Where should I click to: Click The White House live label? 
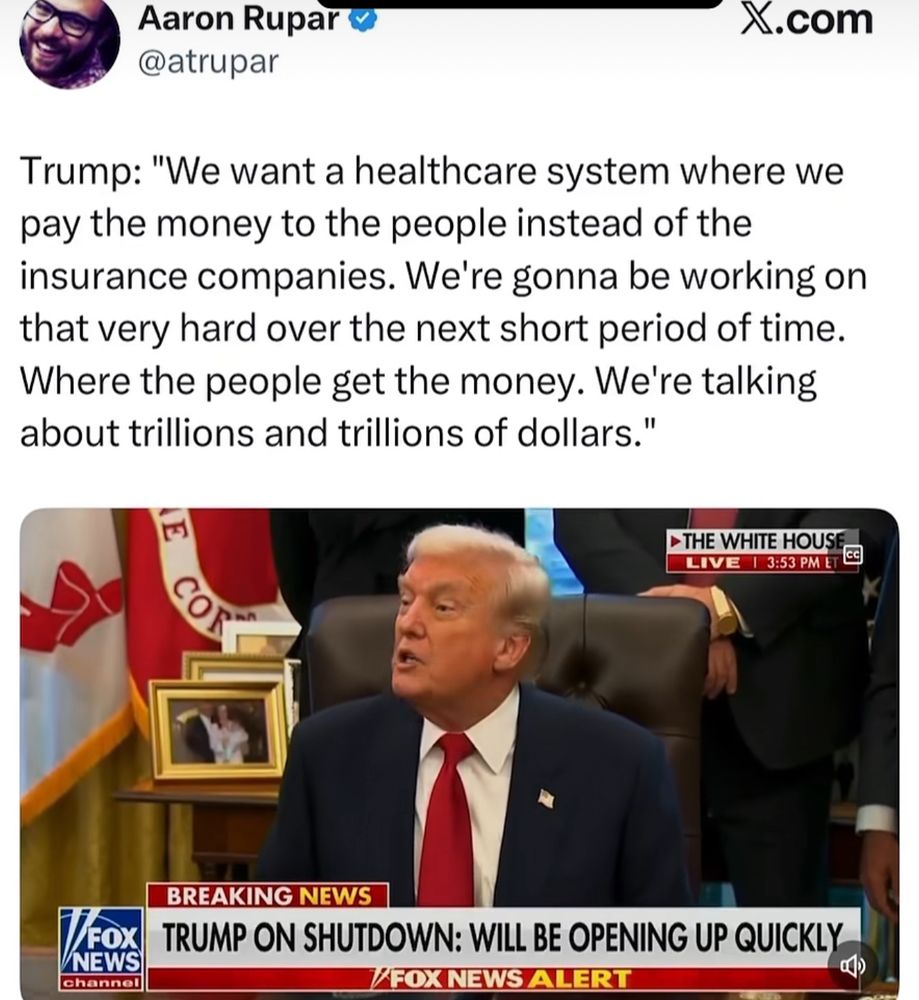coord(762,541)
